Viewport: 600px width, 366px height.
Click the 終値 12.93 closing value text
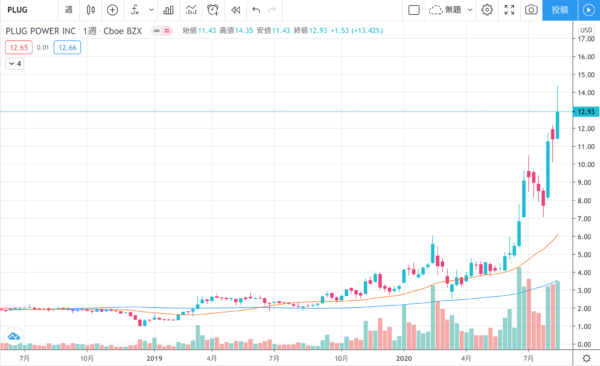coord(310,31)
